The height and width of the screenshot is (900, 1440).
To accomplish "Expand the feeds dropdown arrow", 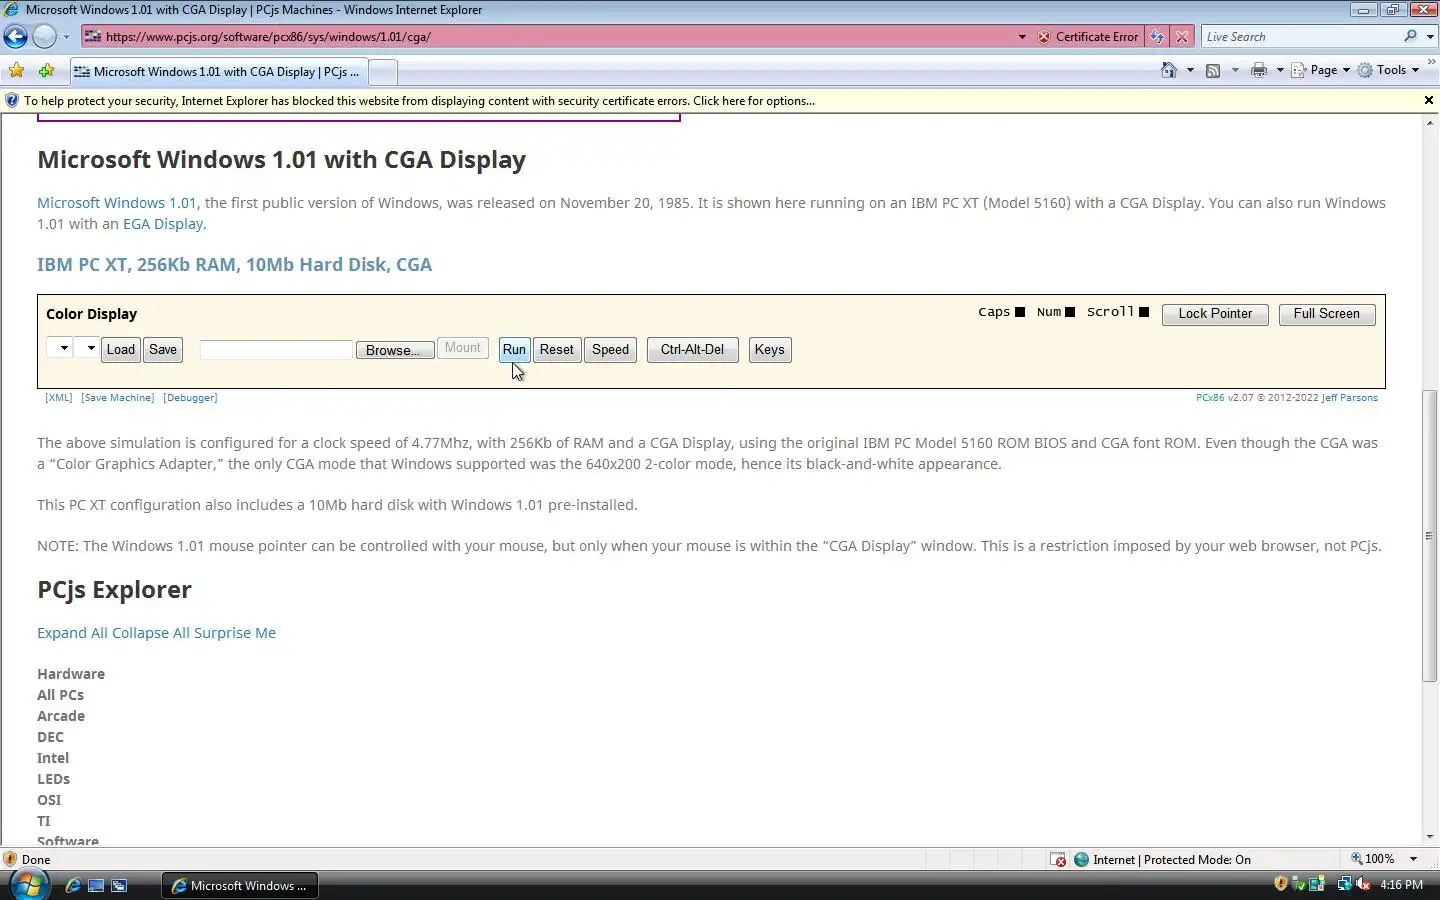I will click(x=1235, y=70).
